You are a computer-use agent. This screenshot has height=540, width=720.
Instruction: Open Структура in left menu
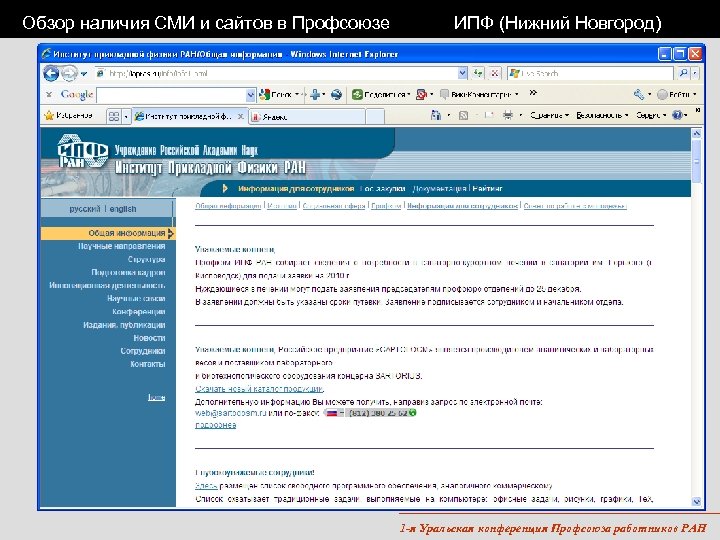146,259
